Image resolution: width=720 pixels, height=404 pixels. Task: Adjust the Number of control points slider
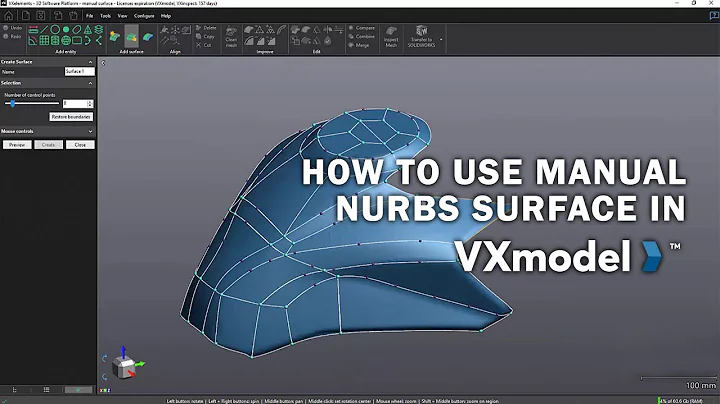pyautogui.click(x=32, y=104)
